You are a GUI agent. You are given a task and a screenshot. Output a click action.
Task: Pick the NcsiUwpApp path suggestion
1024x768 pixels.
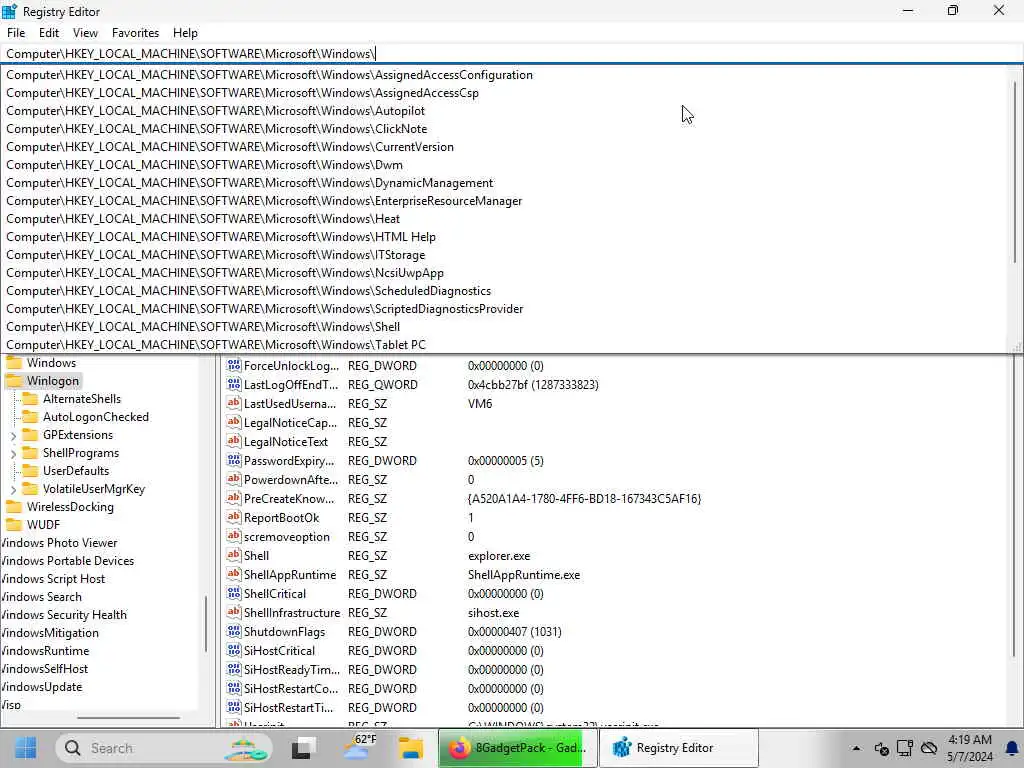tap(225, 273)
